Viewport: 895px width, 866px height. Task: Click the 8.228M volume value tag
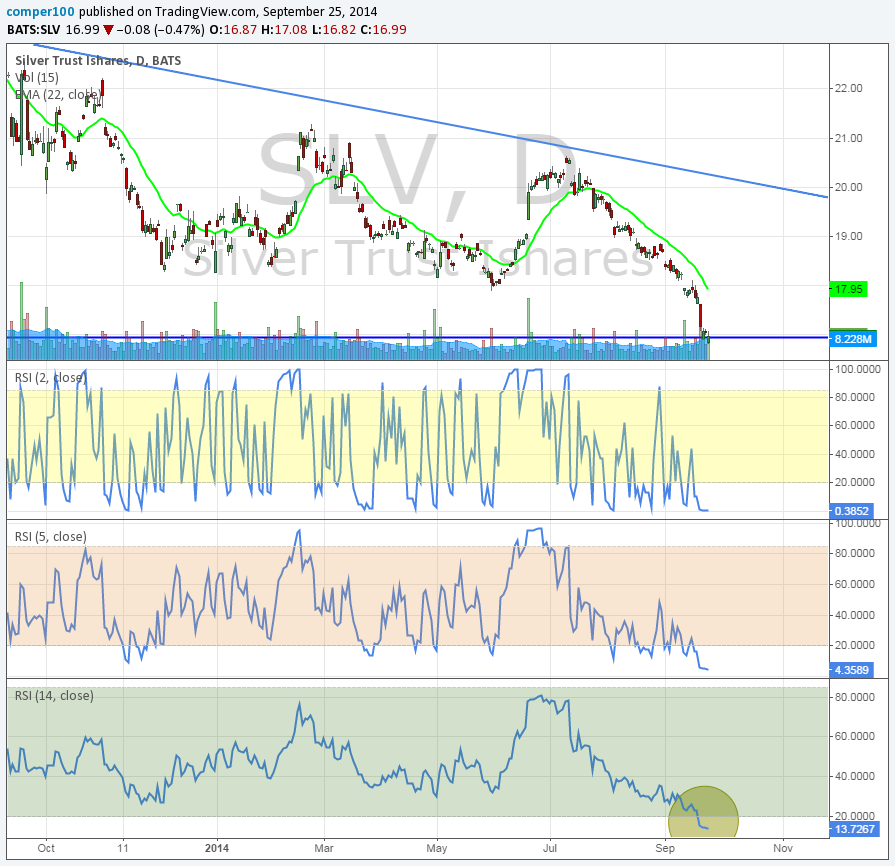tap(853, 339)
